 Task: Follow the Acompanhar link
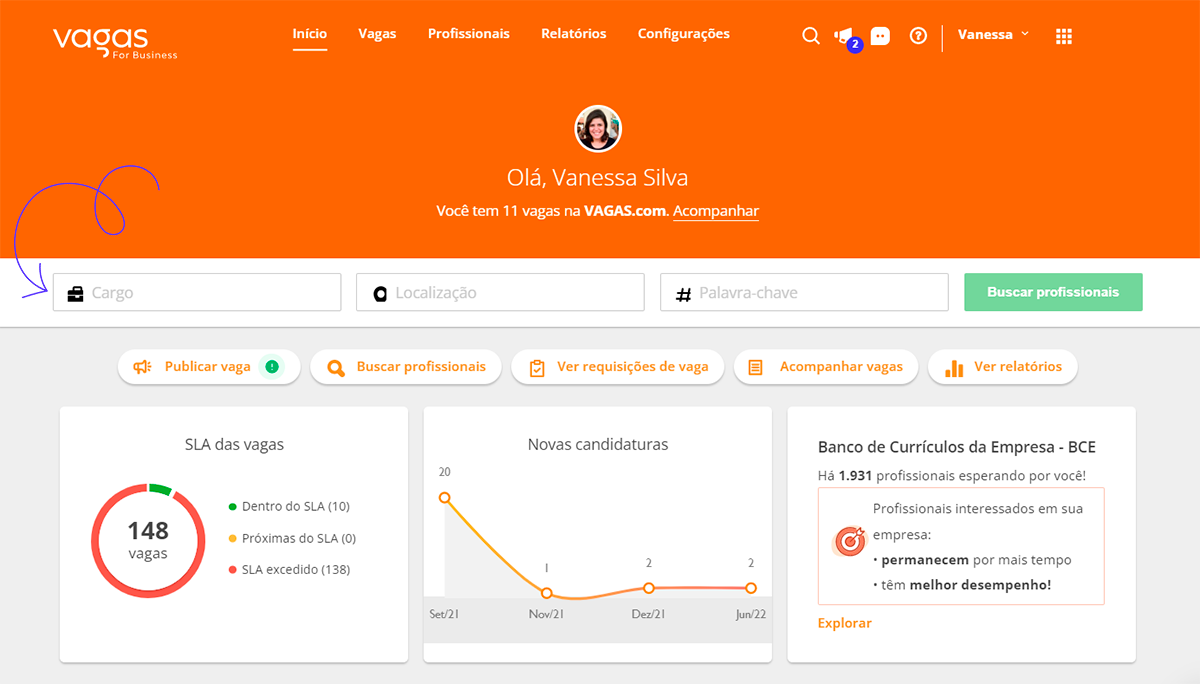tap(716, 212)
